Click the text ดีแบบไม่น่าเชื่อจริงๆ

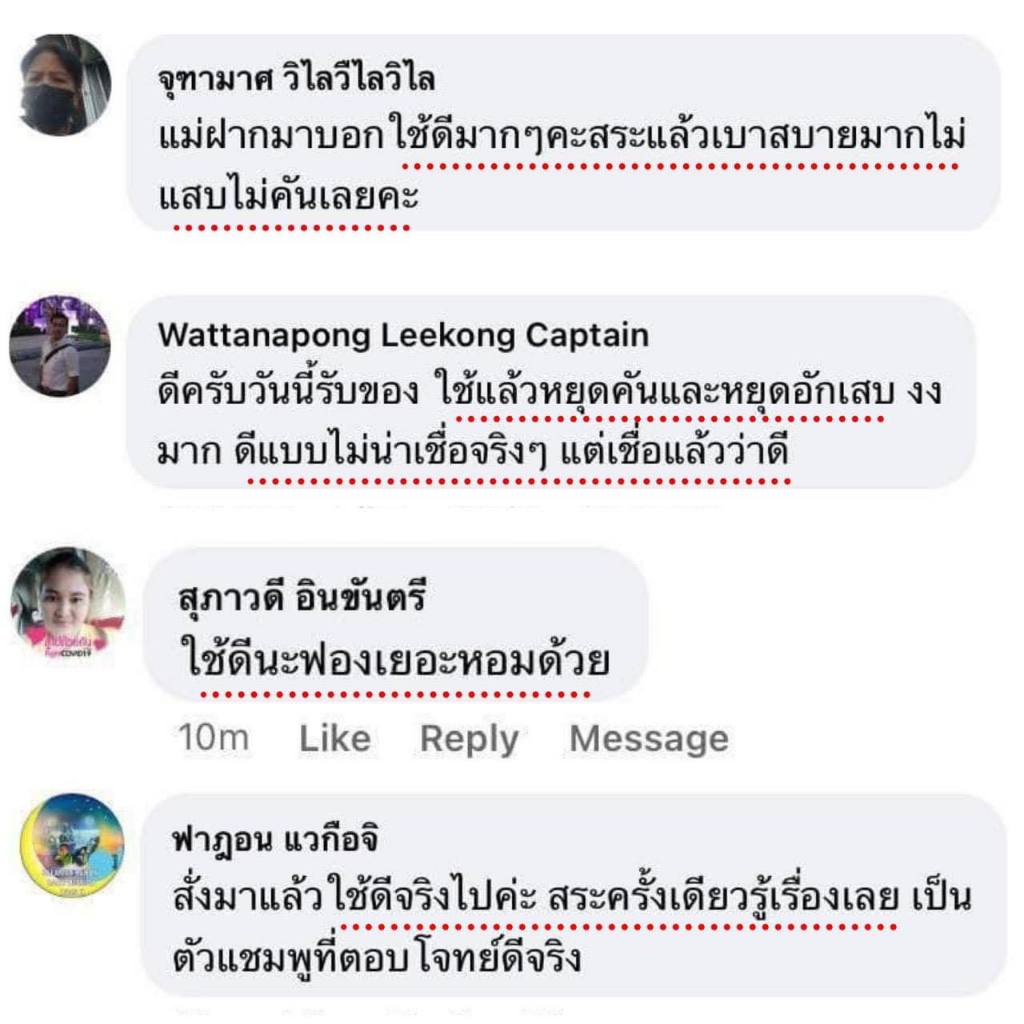391,452
